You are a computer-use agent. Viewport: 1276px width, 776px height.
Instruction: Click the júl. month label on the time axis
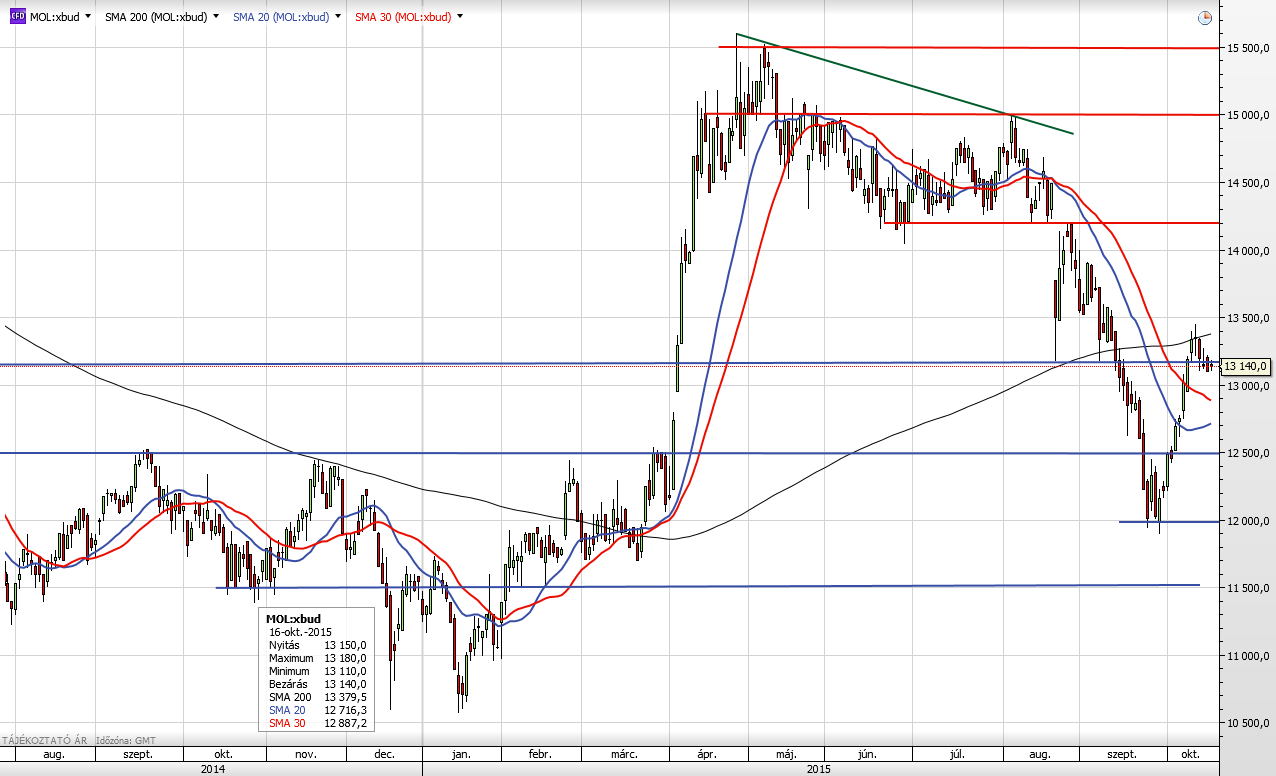pyautogui.click(x=955, y=754)
